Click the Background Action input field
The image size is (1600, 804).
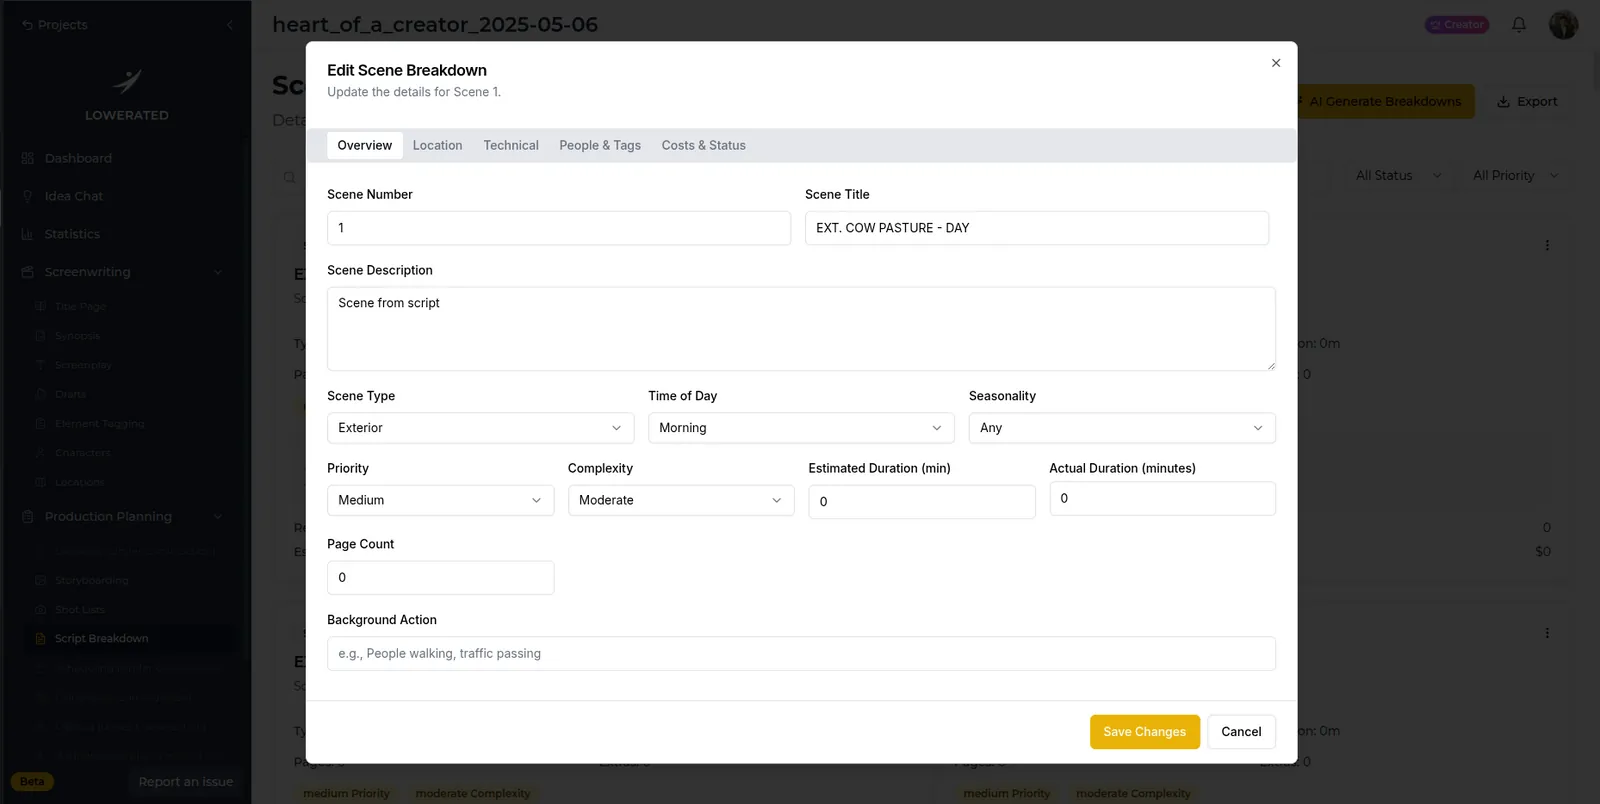coord(801,654)
